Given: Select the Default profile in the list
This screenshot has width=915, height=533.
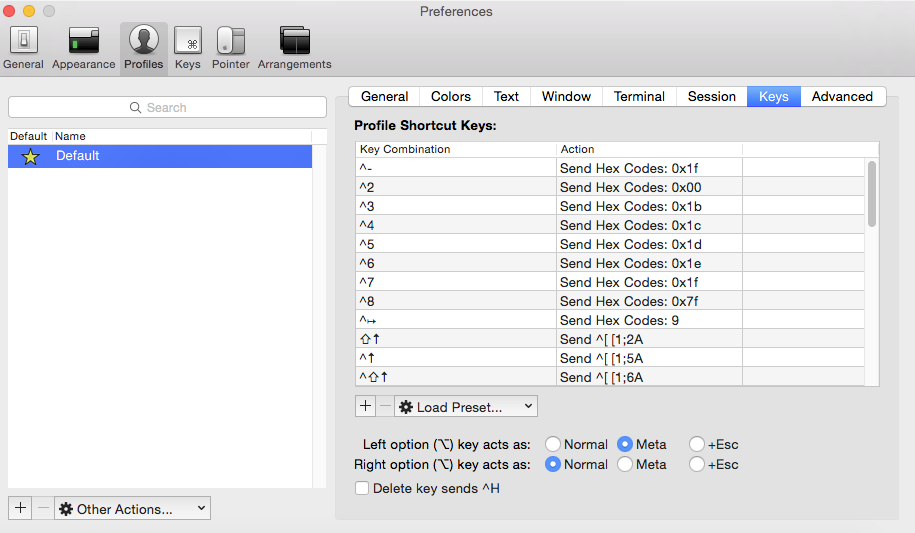Looking at the screenshot, I should pyautogui.click(x=160, y=156).
